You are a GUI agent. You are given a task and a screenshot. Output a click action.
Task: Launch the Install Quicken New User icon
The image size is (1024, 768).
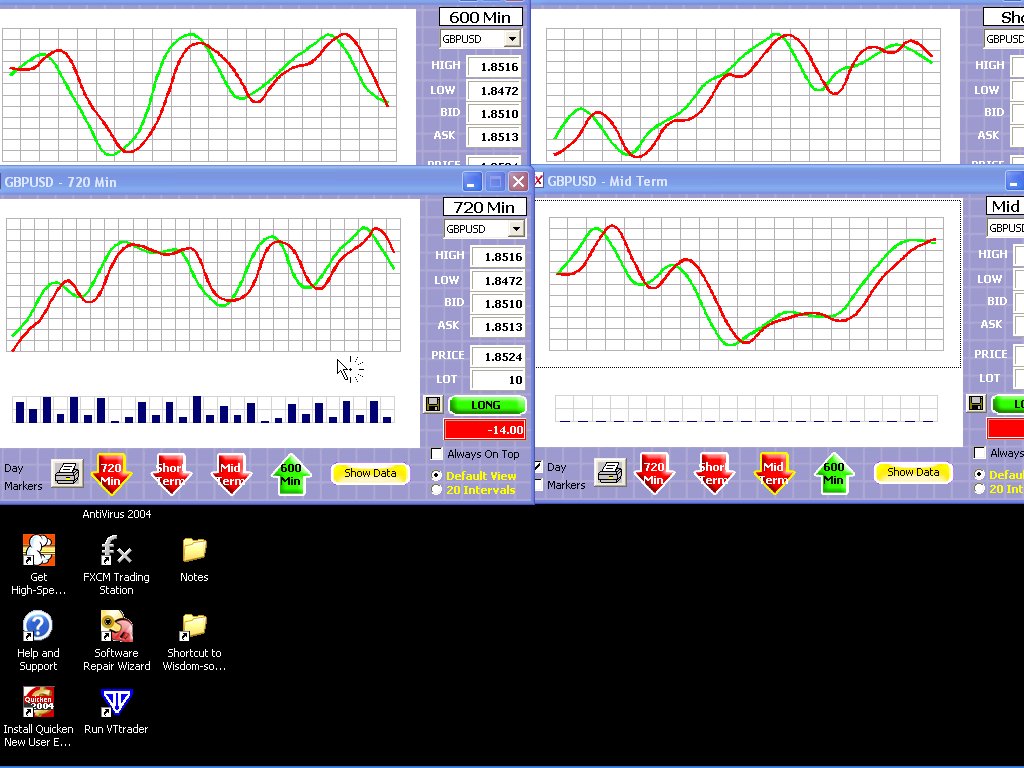(38, 716)
